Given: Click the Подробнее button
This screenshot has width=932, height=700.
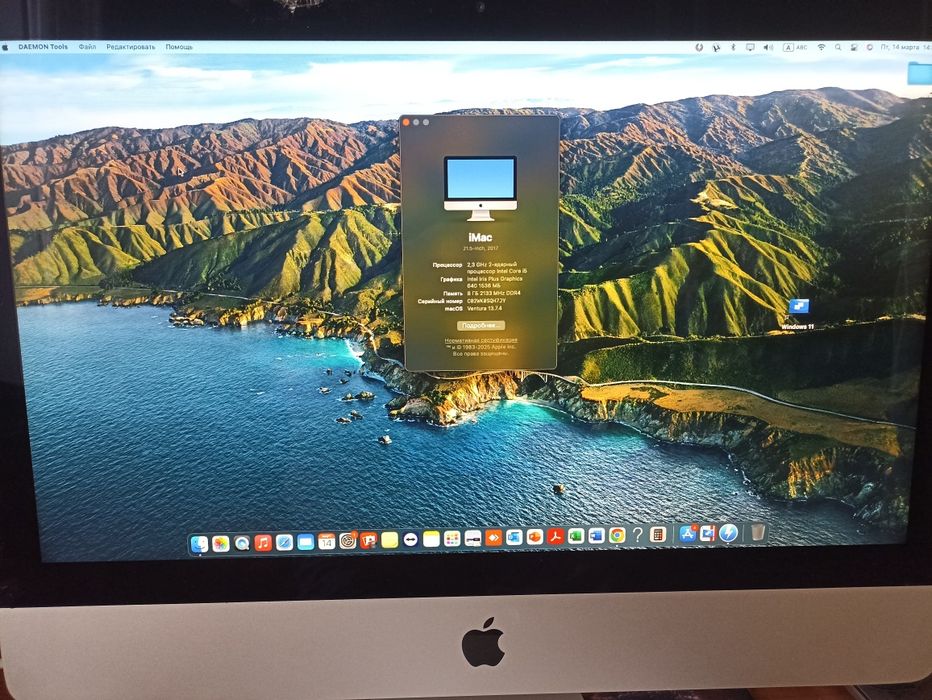Looking at the screenshot, I should tap(481, 326).
